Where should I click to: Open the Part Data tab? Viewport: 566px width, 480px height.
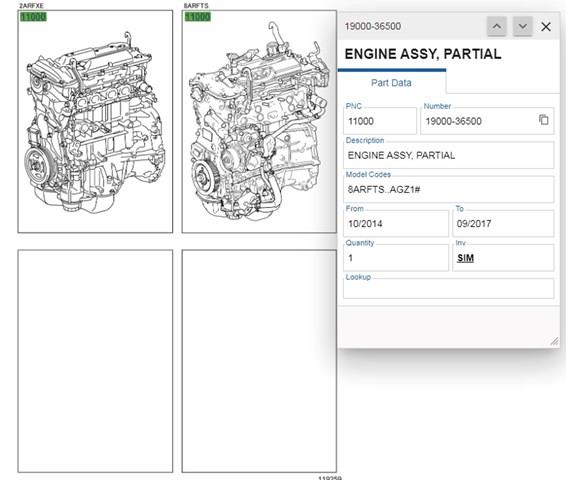click(391, 83)
